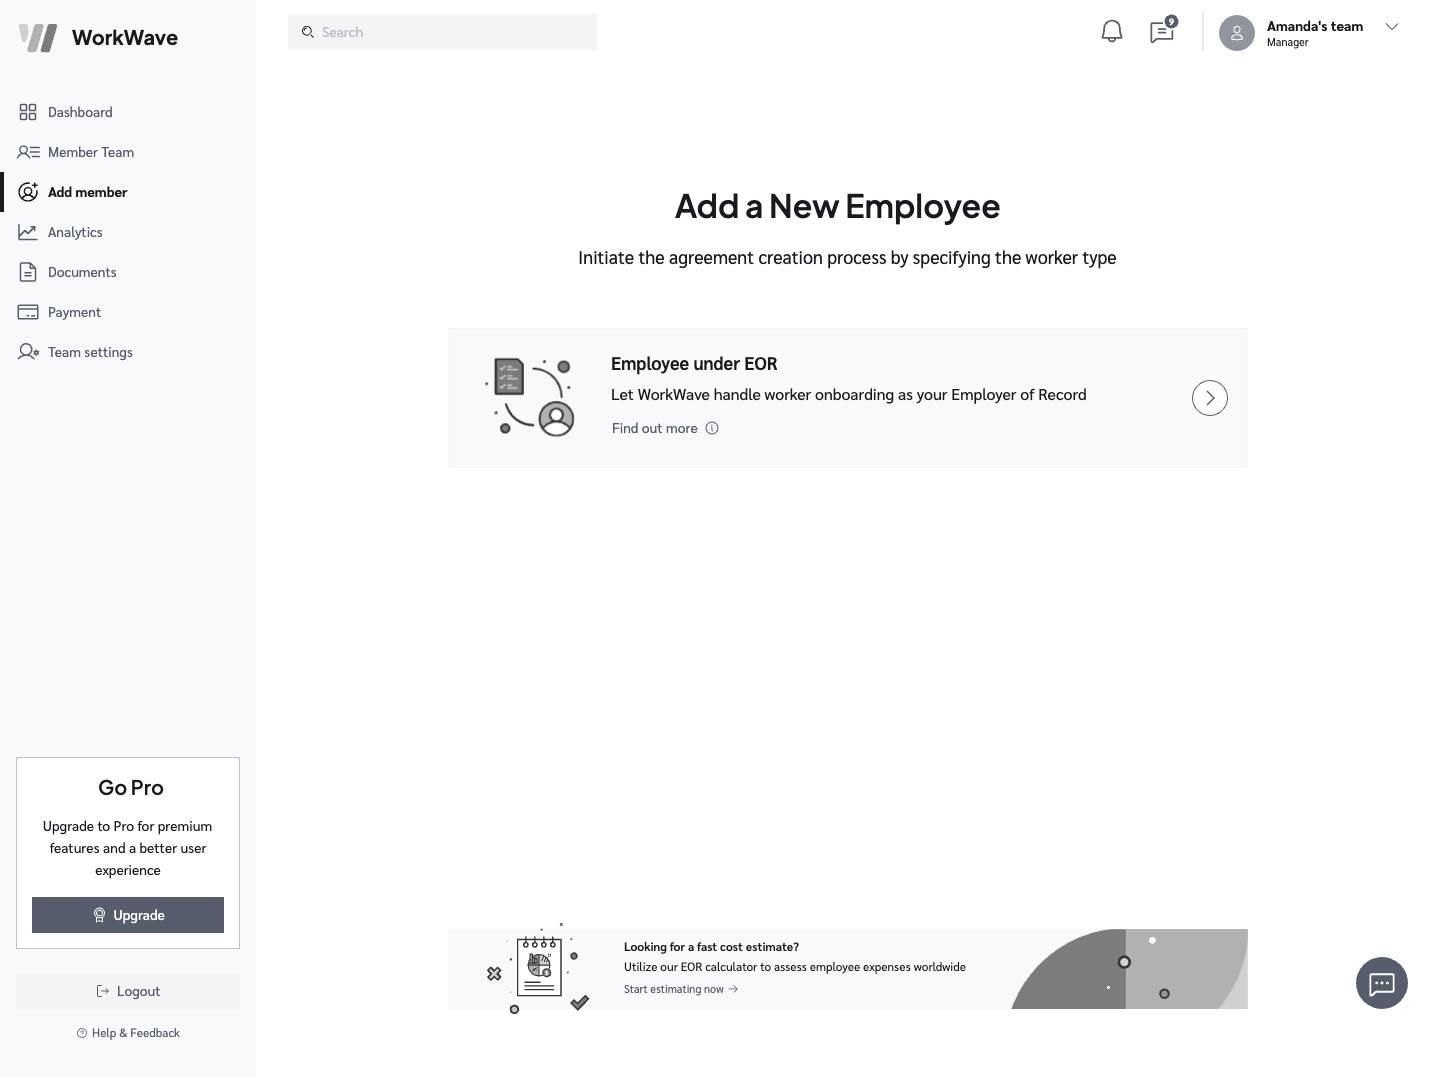Screen dimensions: 1440x1077
Task: Select Add member in sidebar
Action: [x=87, y=192]
